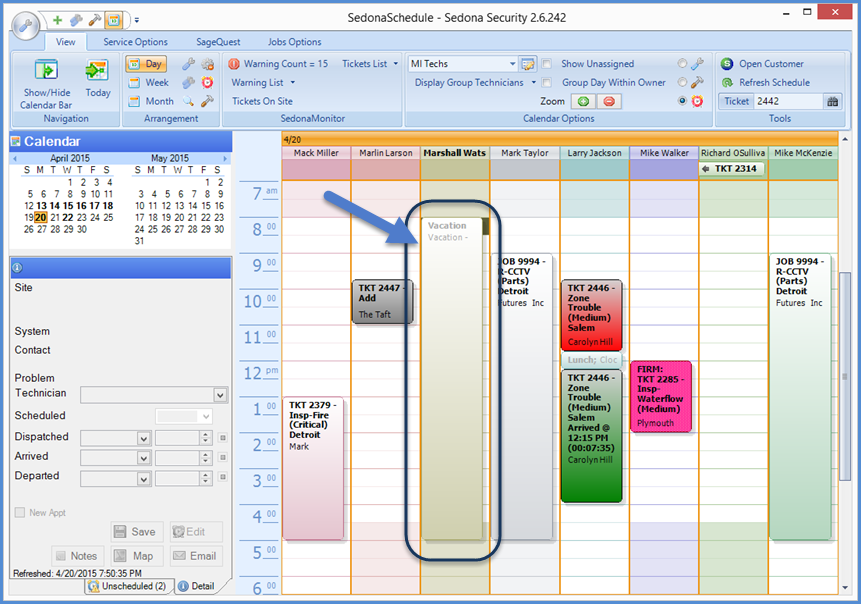Click the blue wrench quick access icon
This screenshot has width=861, height=604.
[76, 20]
